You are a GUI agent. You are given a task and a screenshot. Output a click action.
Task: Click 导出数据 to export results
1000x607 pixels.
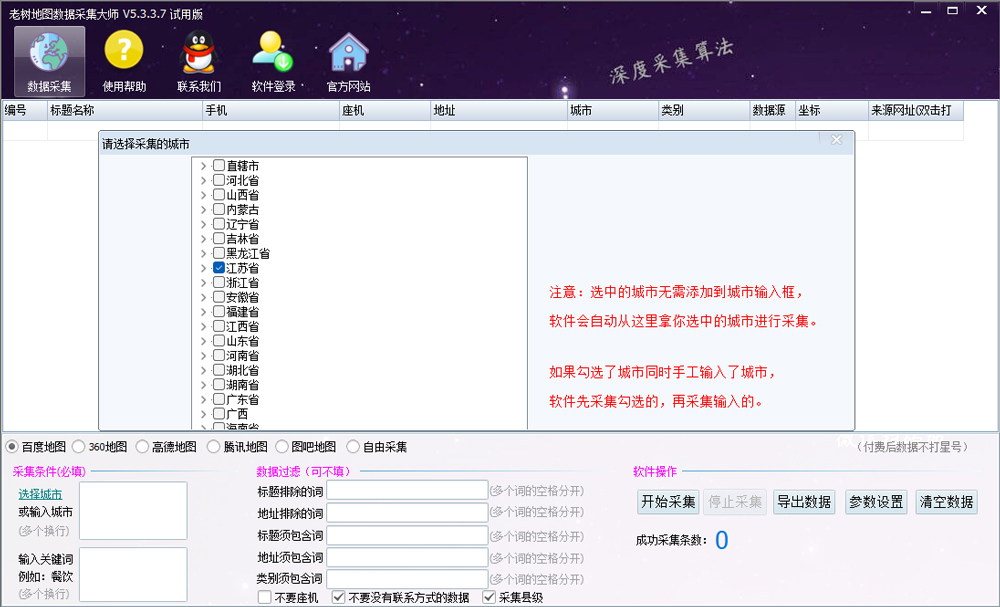pyautogui.click(x=806, y=501)
